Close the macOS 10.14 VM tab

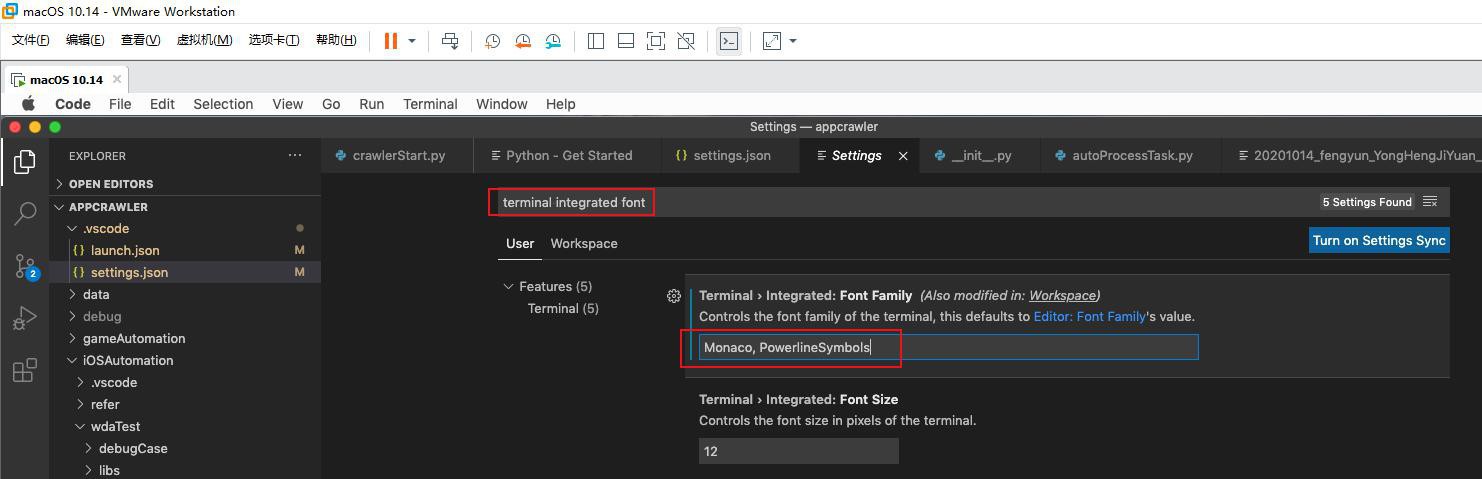pos(117,79)
